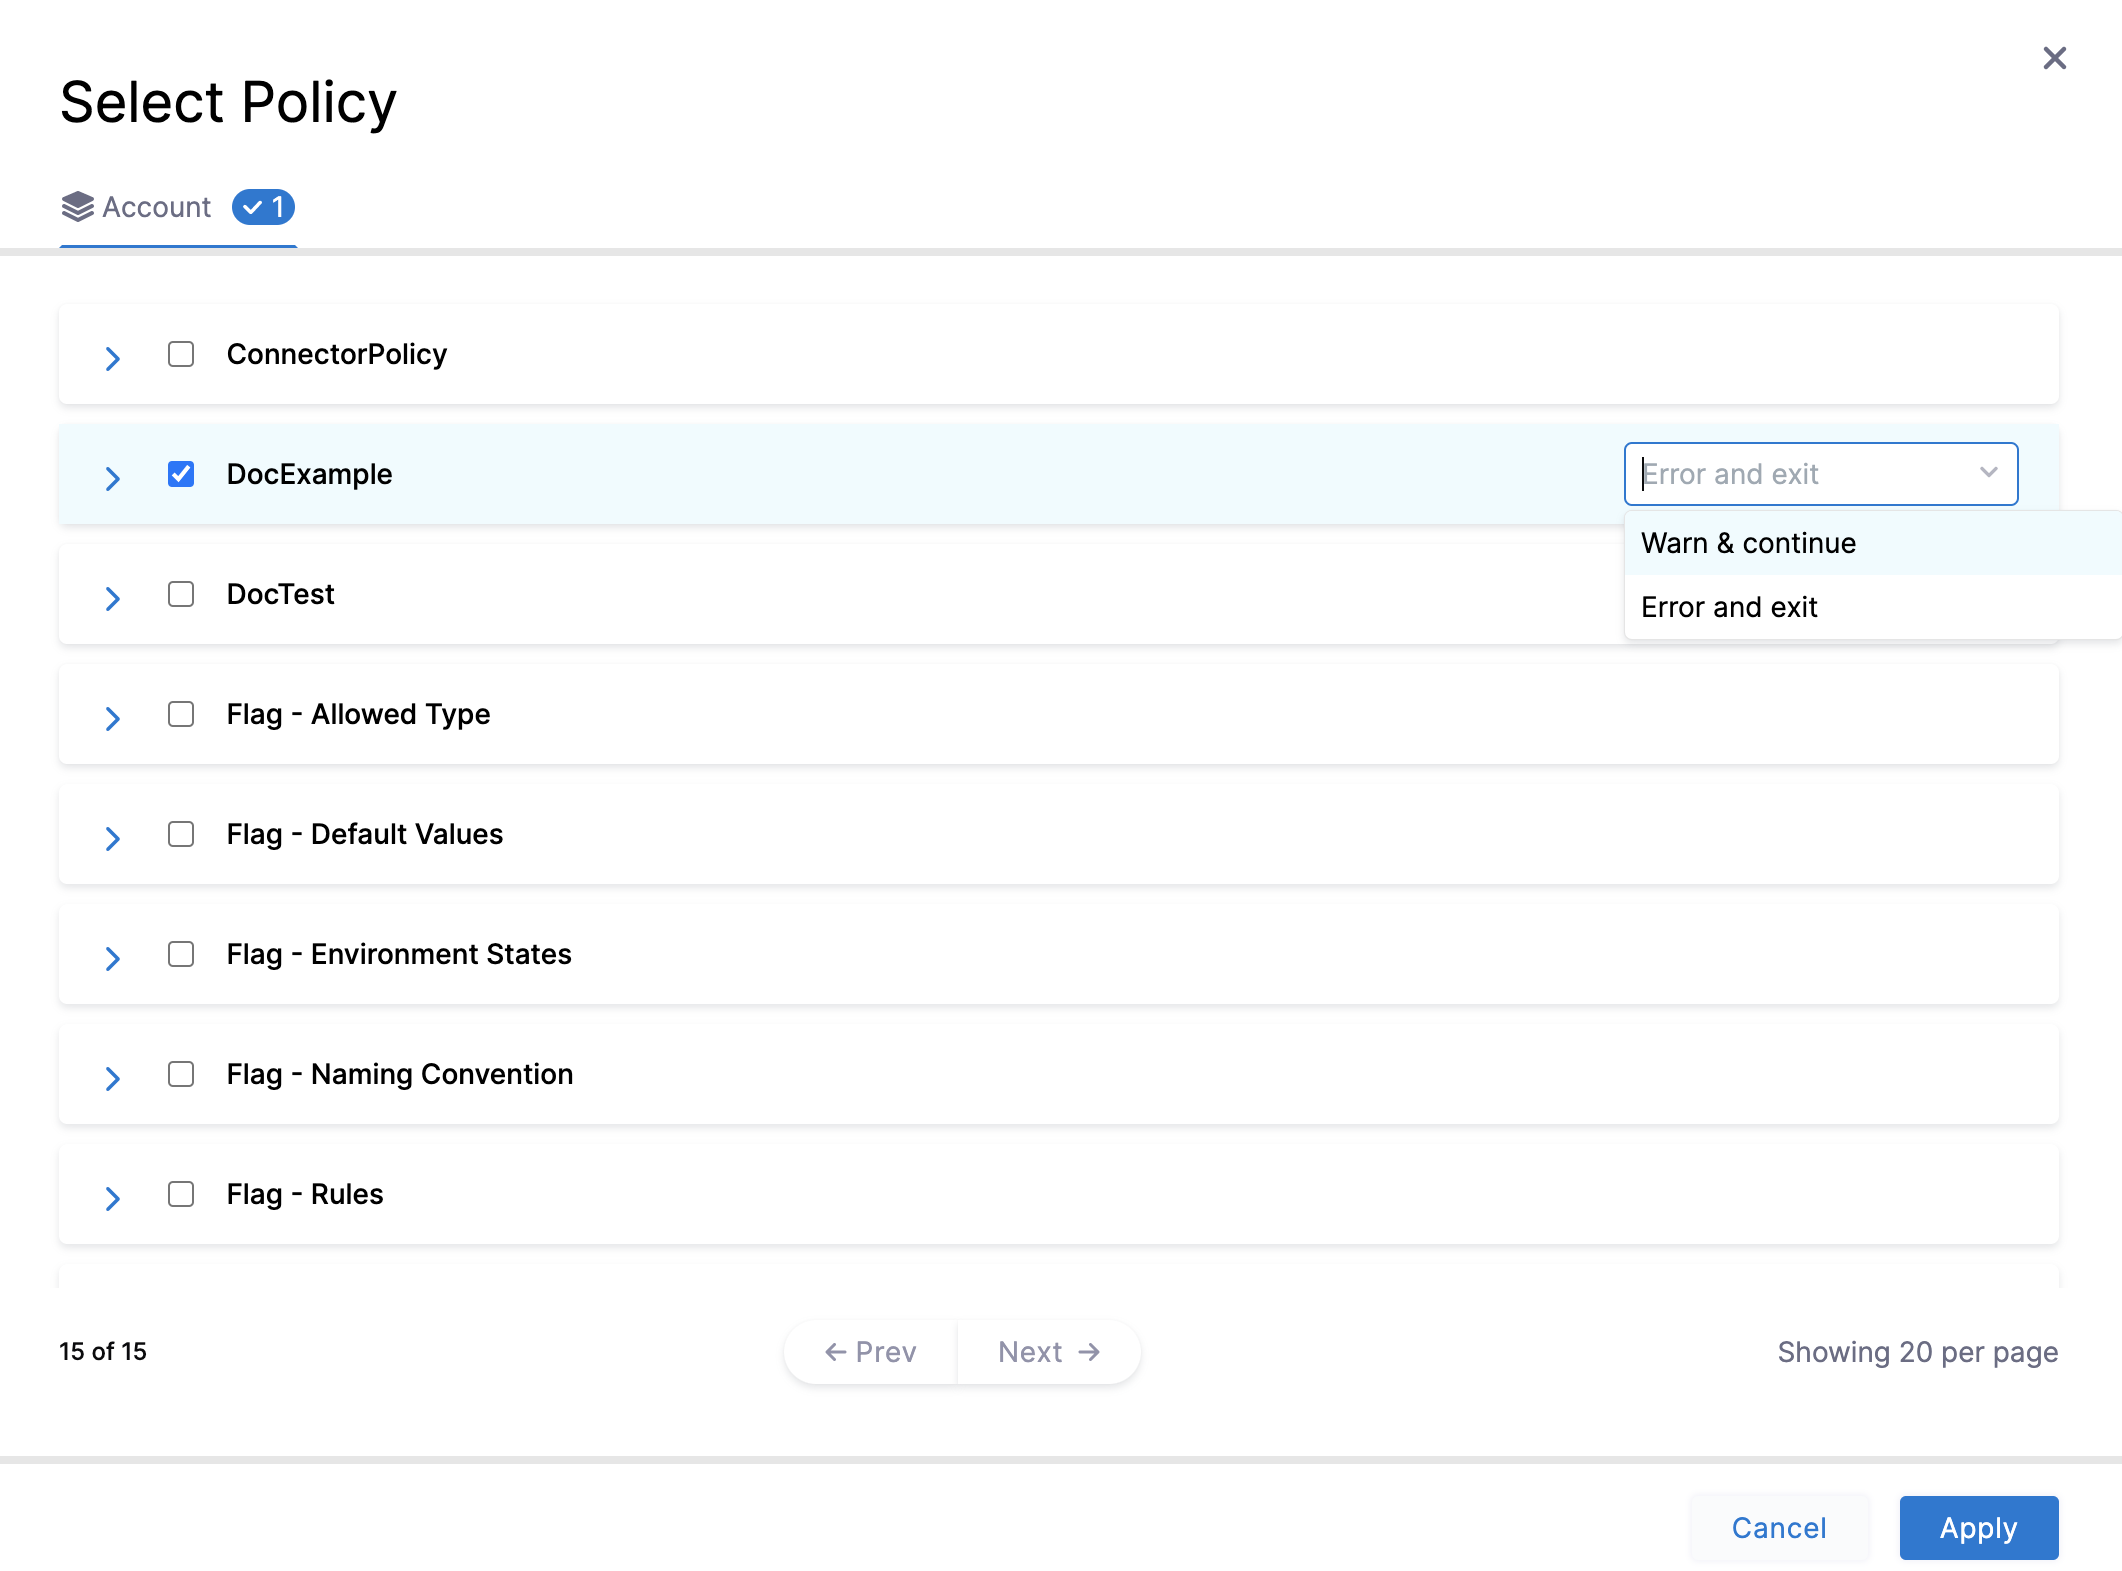The height and width of the screenshot is (1571, 2122).
Task: Choose Warn & continue option
Action: click(1748, 543)
